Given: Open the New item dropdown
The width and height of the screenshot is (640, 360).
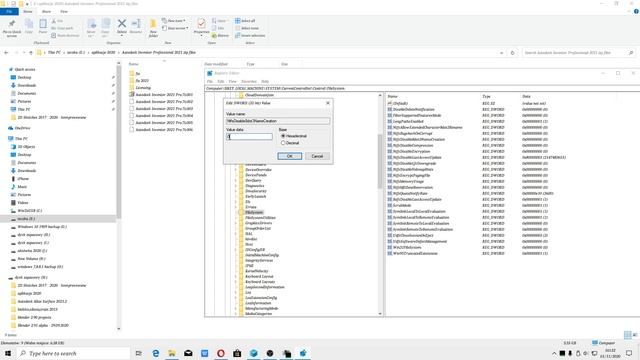Looking at the screenshot, I should pyautogui.click(x=174, y=21).
